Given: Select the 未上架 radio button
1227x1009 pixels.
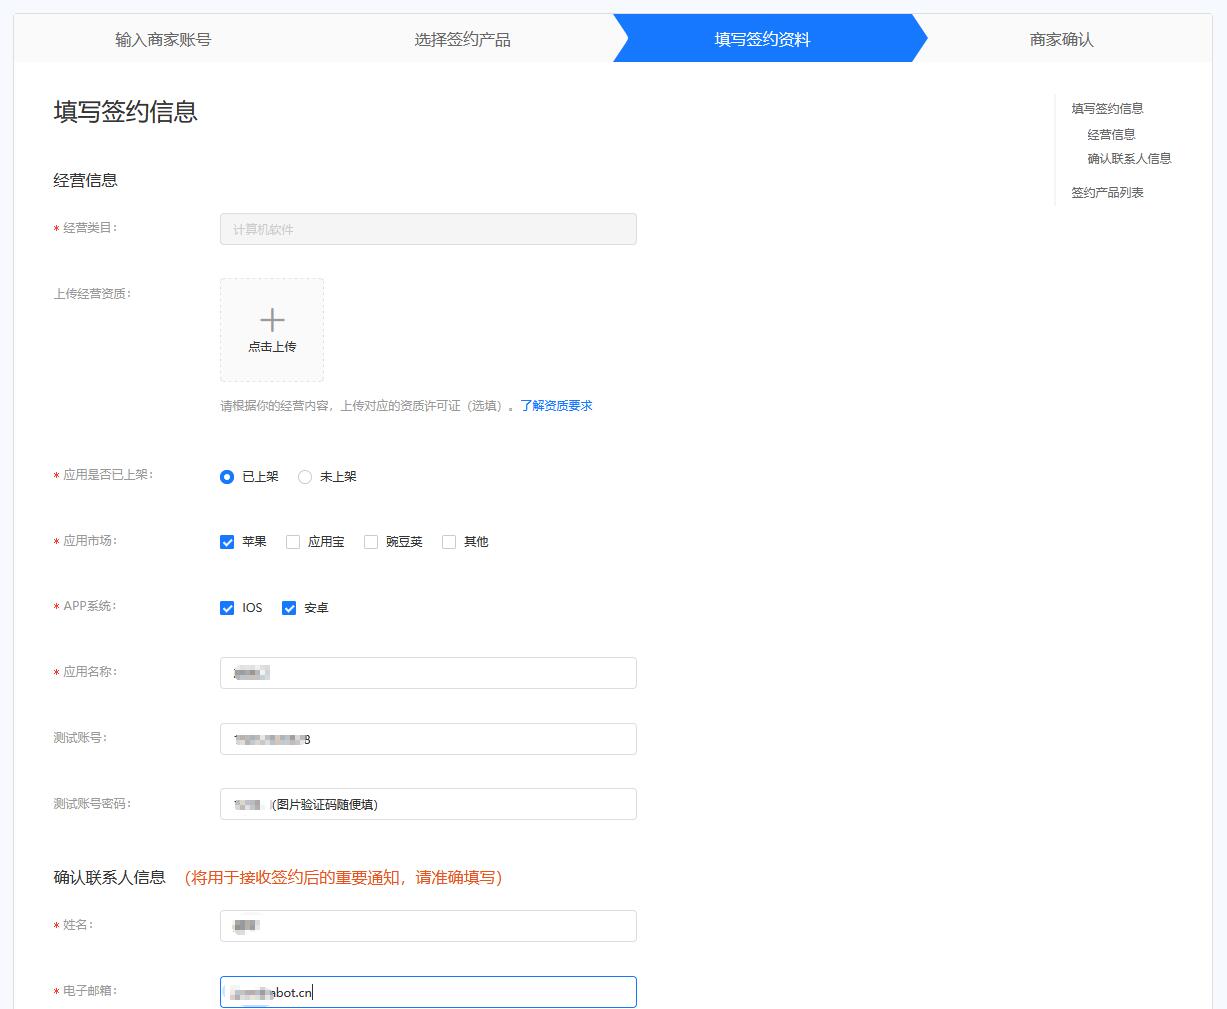Looking at the screenshot, I should click(305, 477).
